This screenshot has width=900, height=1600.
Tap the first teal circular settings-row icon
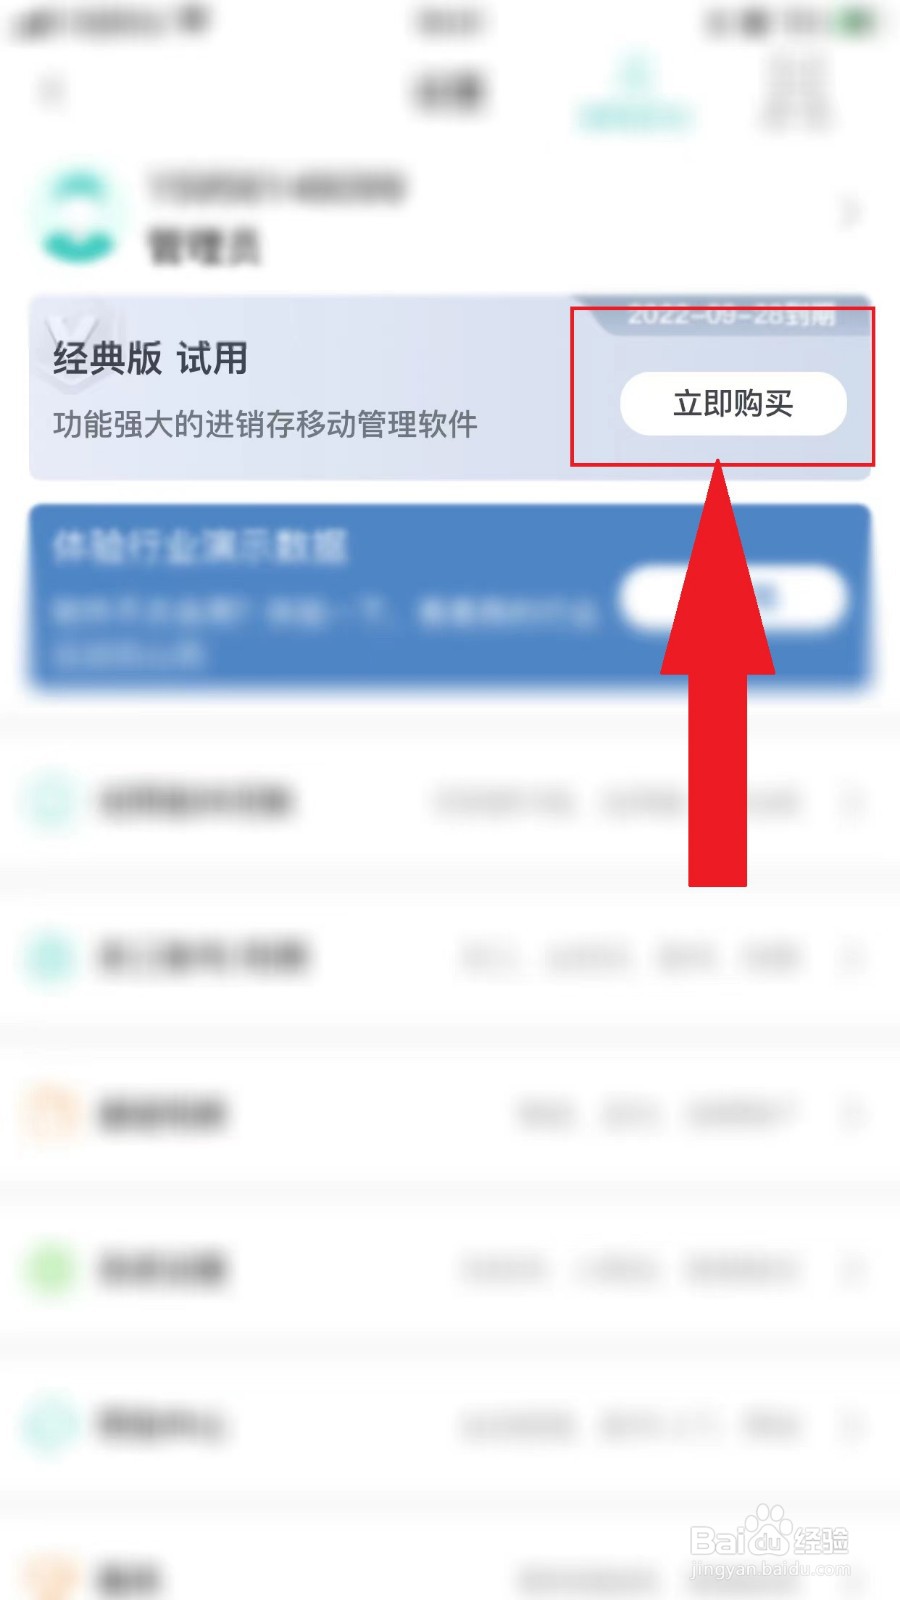[50, 801]
